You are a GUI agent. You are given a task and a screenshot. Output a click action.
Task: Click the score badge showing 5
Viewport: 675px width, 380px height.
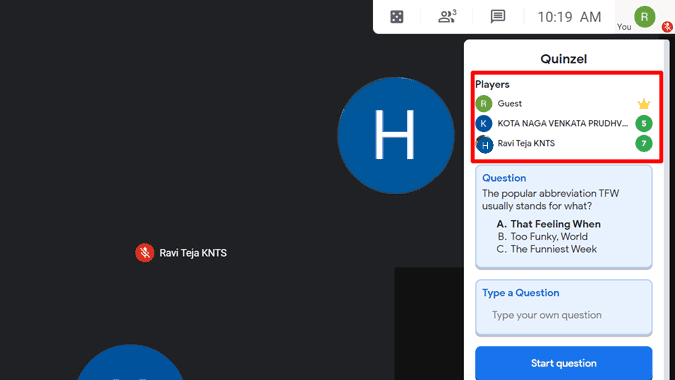point(644,124)
